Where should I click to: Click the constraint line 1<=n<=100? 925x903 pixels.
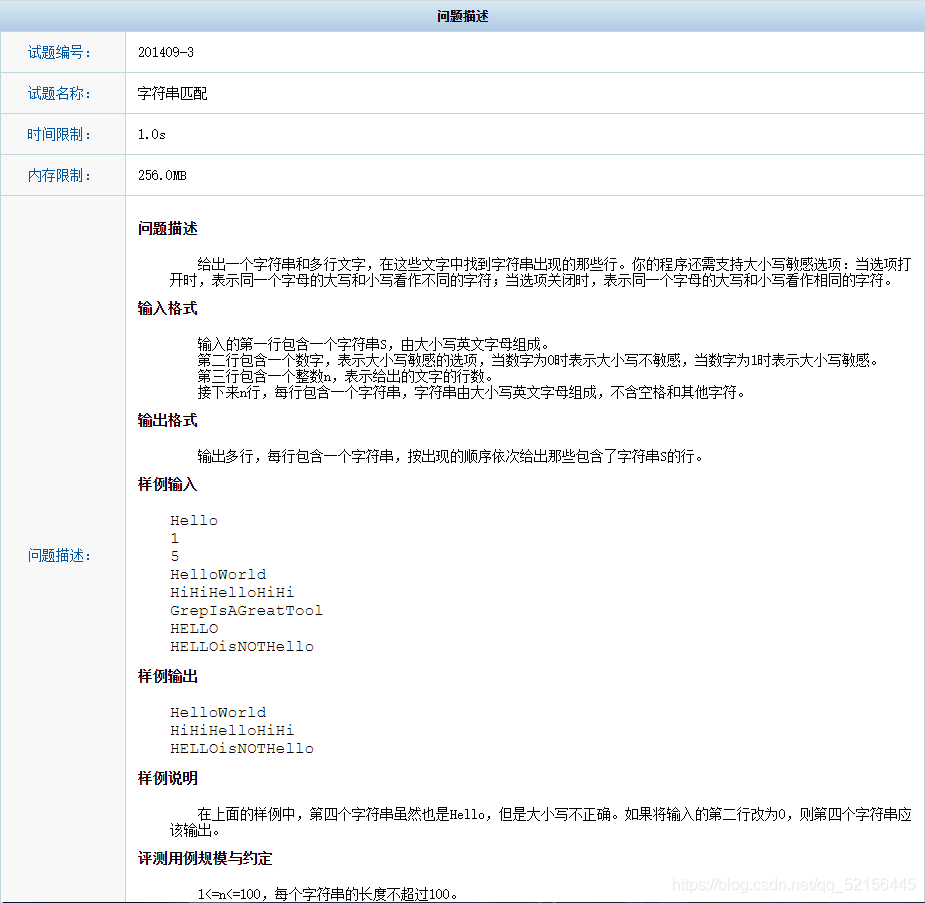(x=328, y=894)
